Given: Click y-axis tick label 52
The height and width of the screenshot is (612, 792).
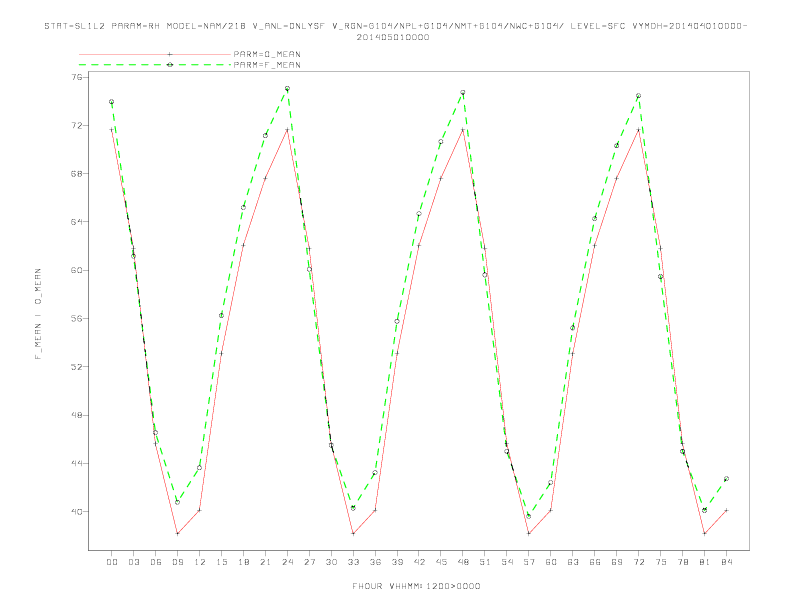Looking at the screenshot, I should coord(77,367).
